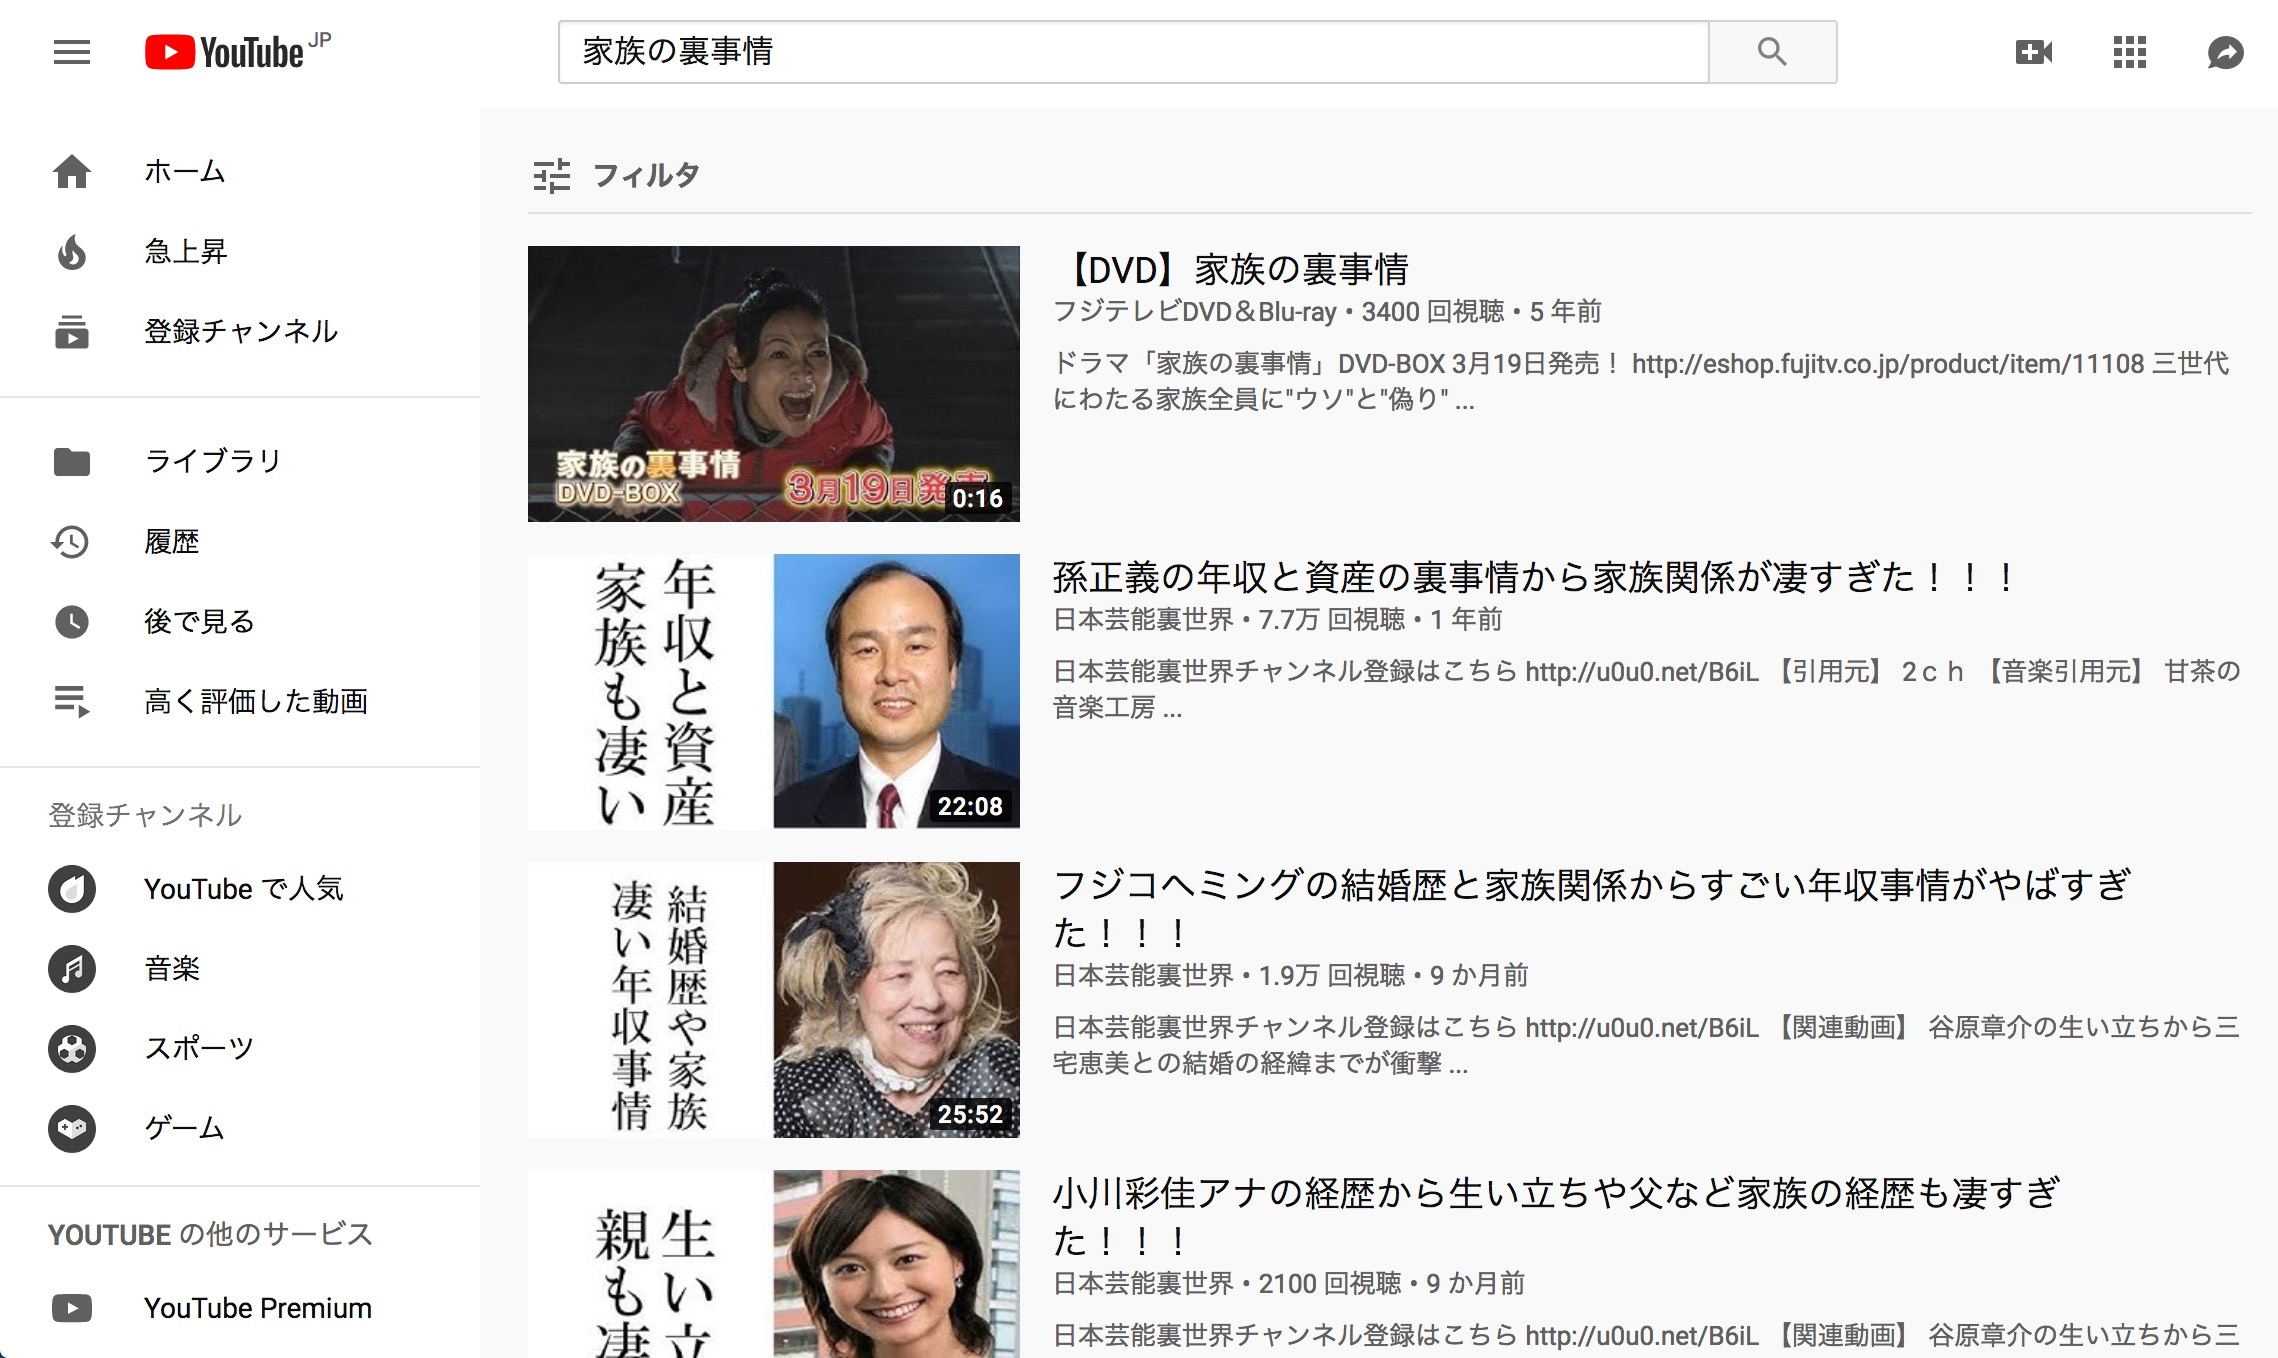Image resolution: width=2278 pixels, height=1358 pixels.
Task: Open 急上昇 trending page
Action: click(186, 251)
